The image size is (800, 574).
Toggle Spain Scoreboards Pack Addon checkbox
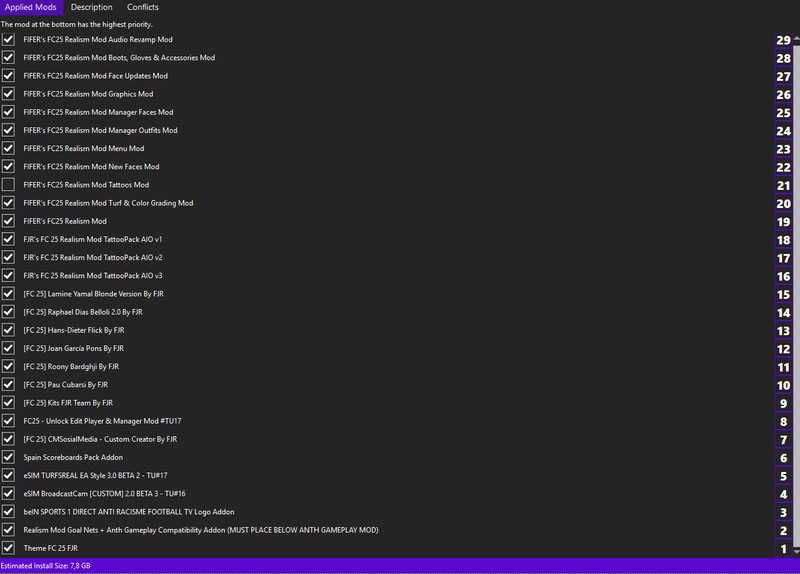tap(8, 457)
